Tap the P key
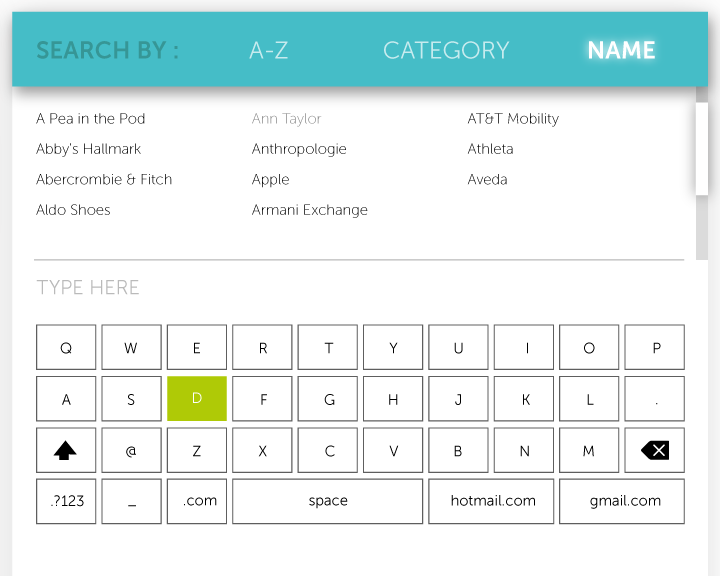The image size is (720, 576). pos(654,347)
